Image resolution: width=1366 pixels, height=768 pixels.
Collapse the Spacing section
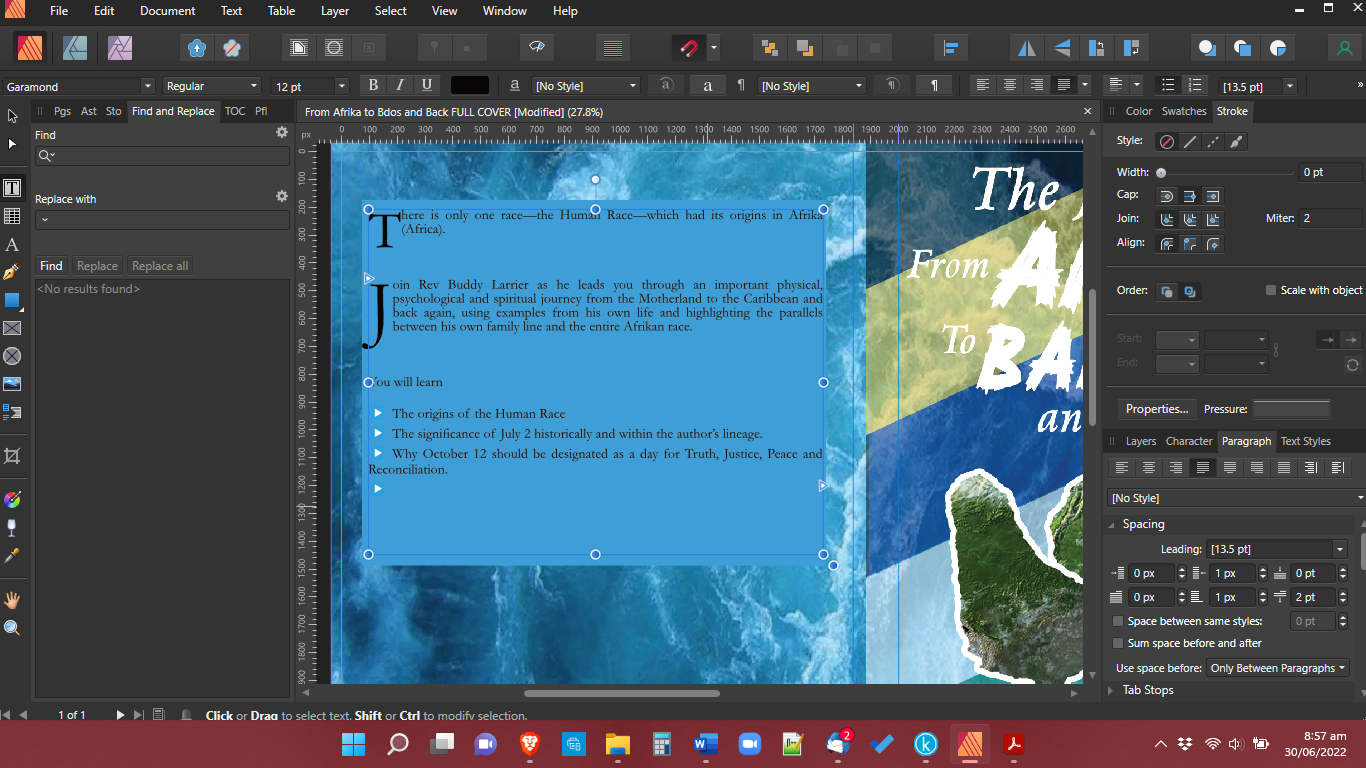(1112, 523)
